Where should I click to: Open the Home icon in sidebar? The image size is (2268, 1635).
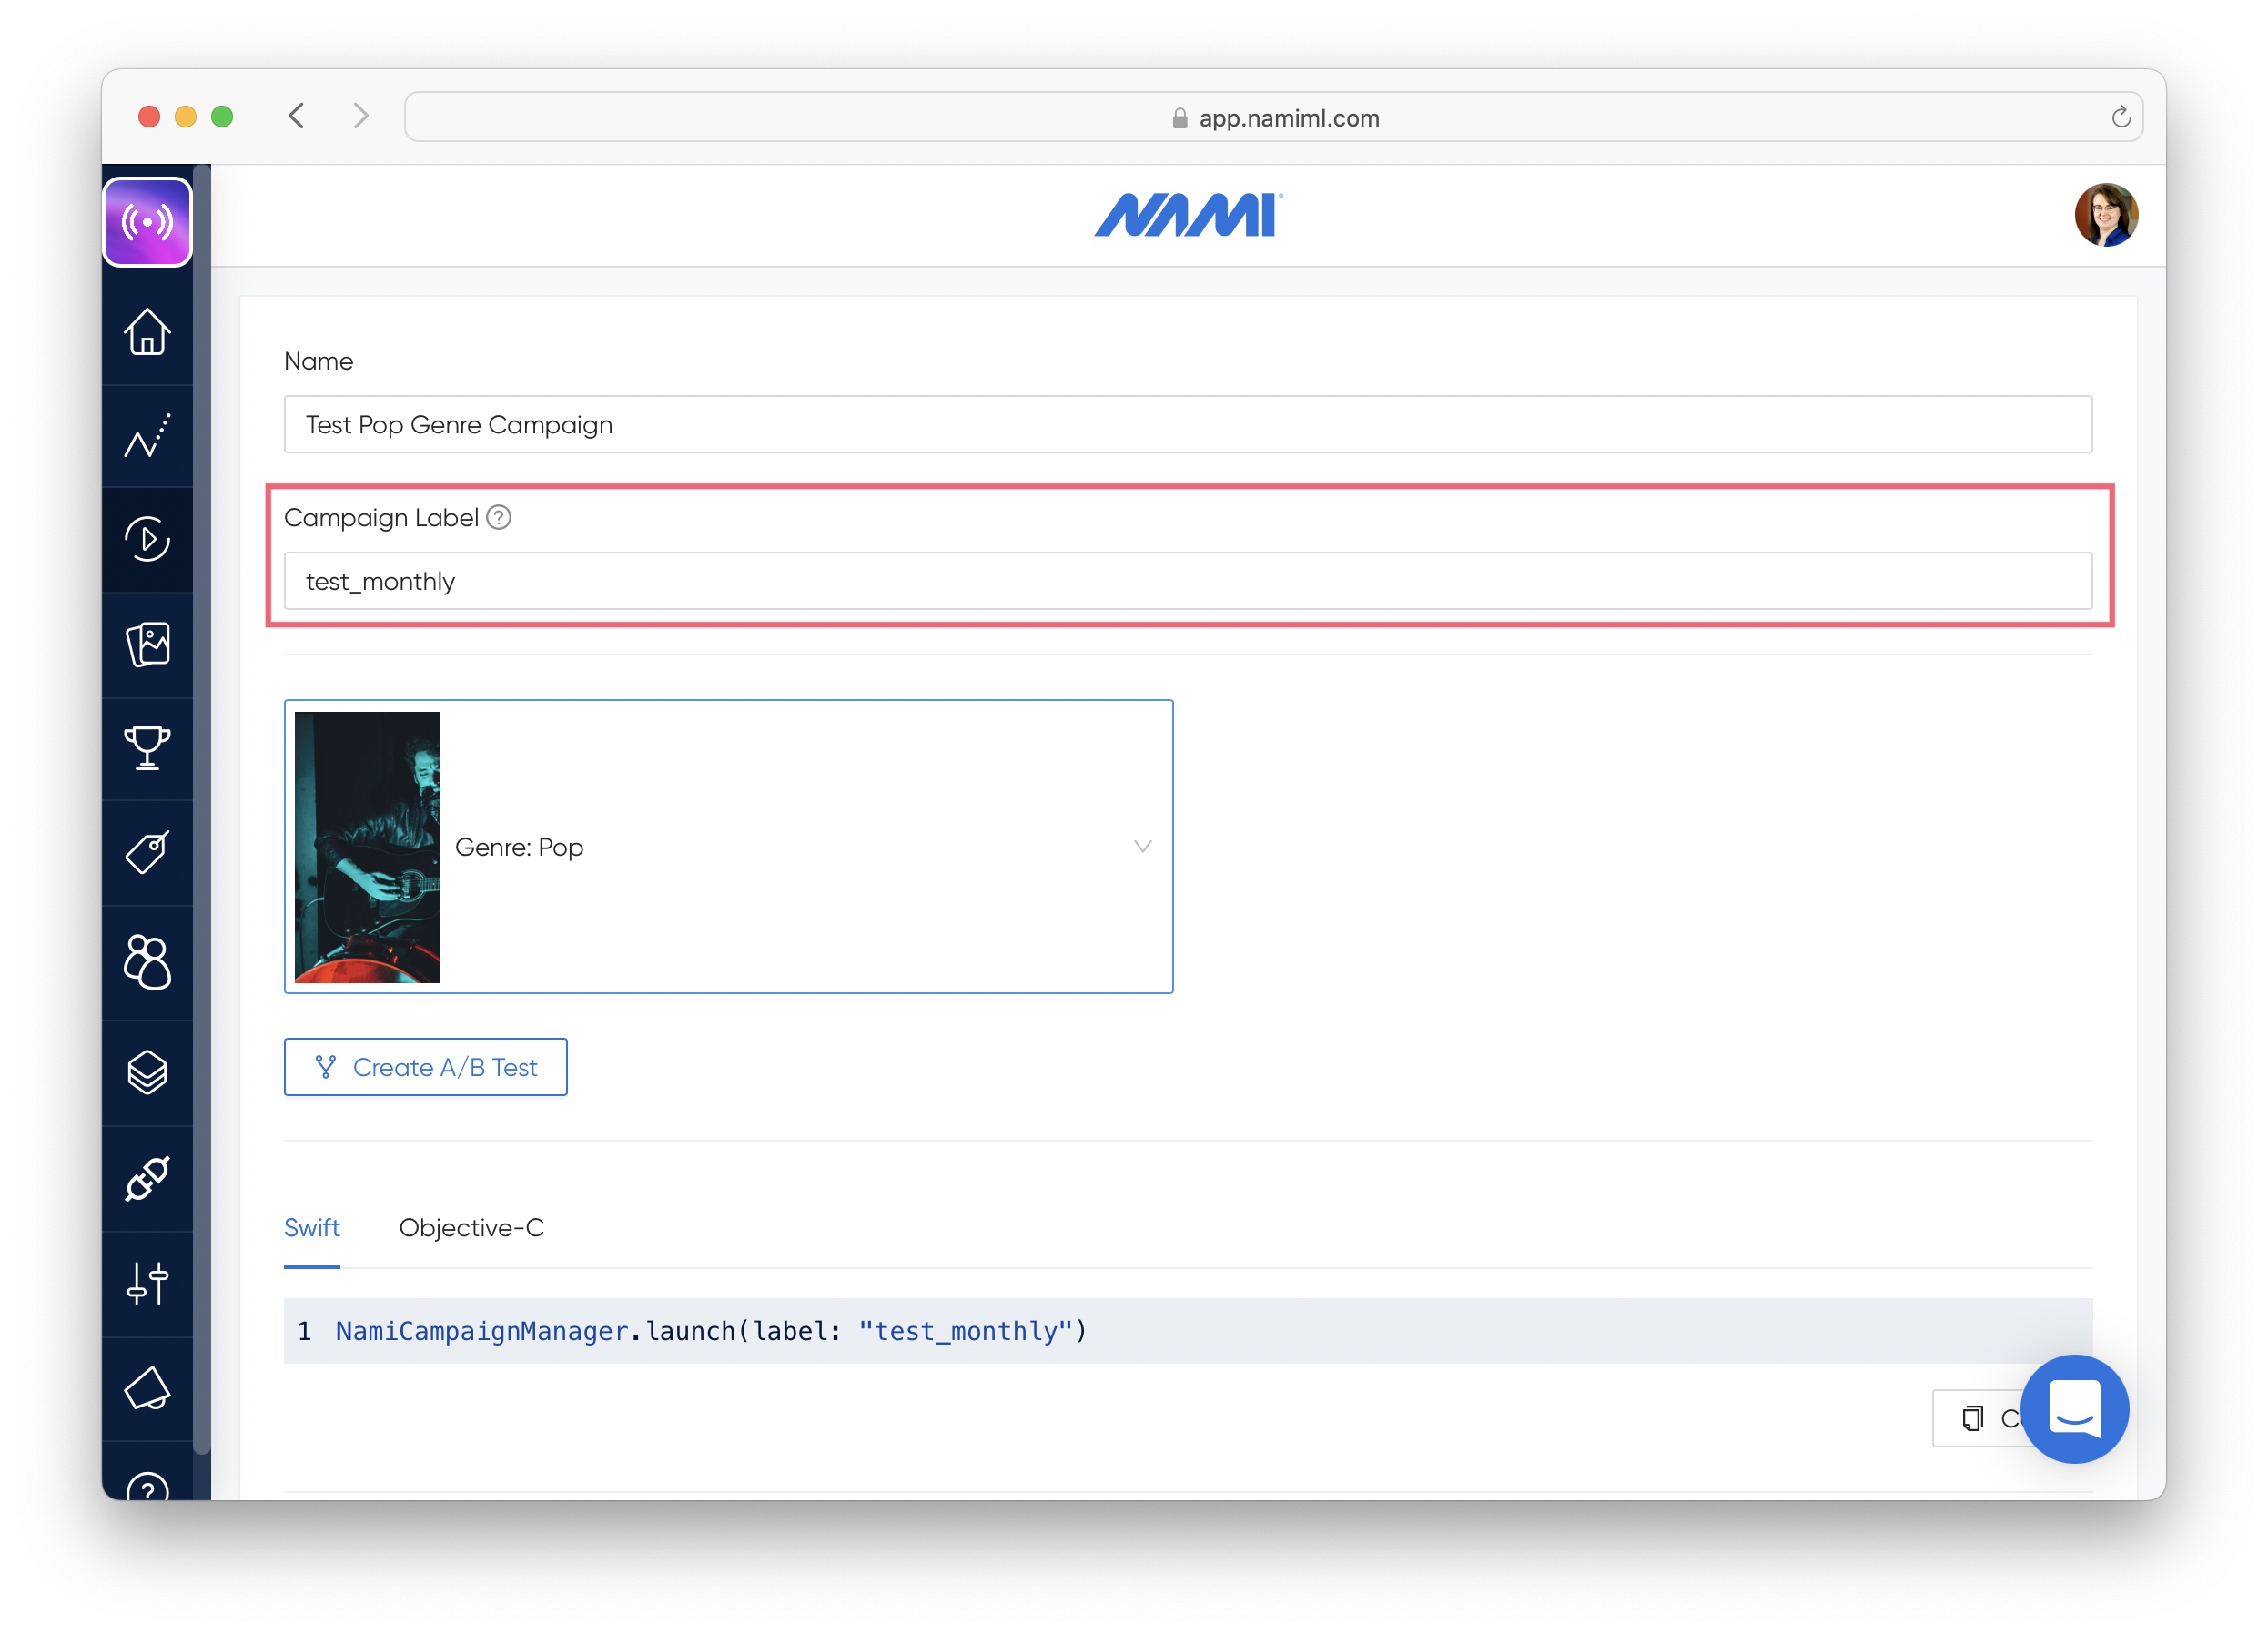[147, 332]
